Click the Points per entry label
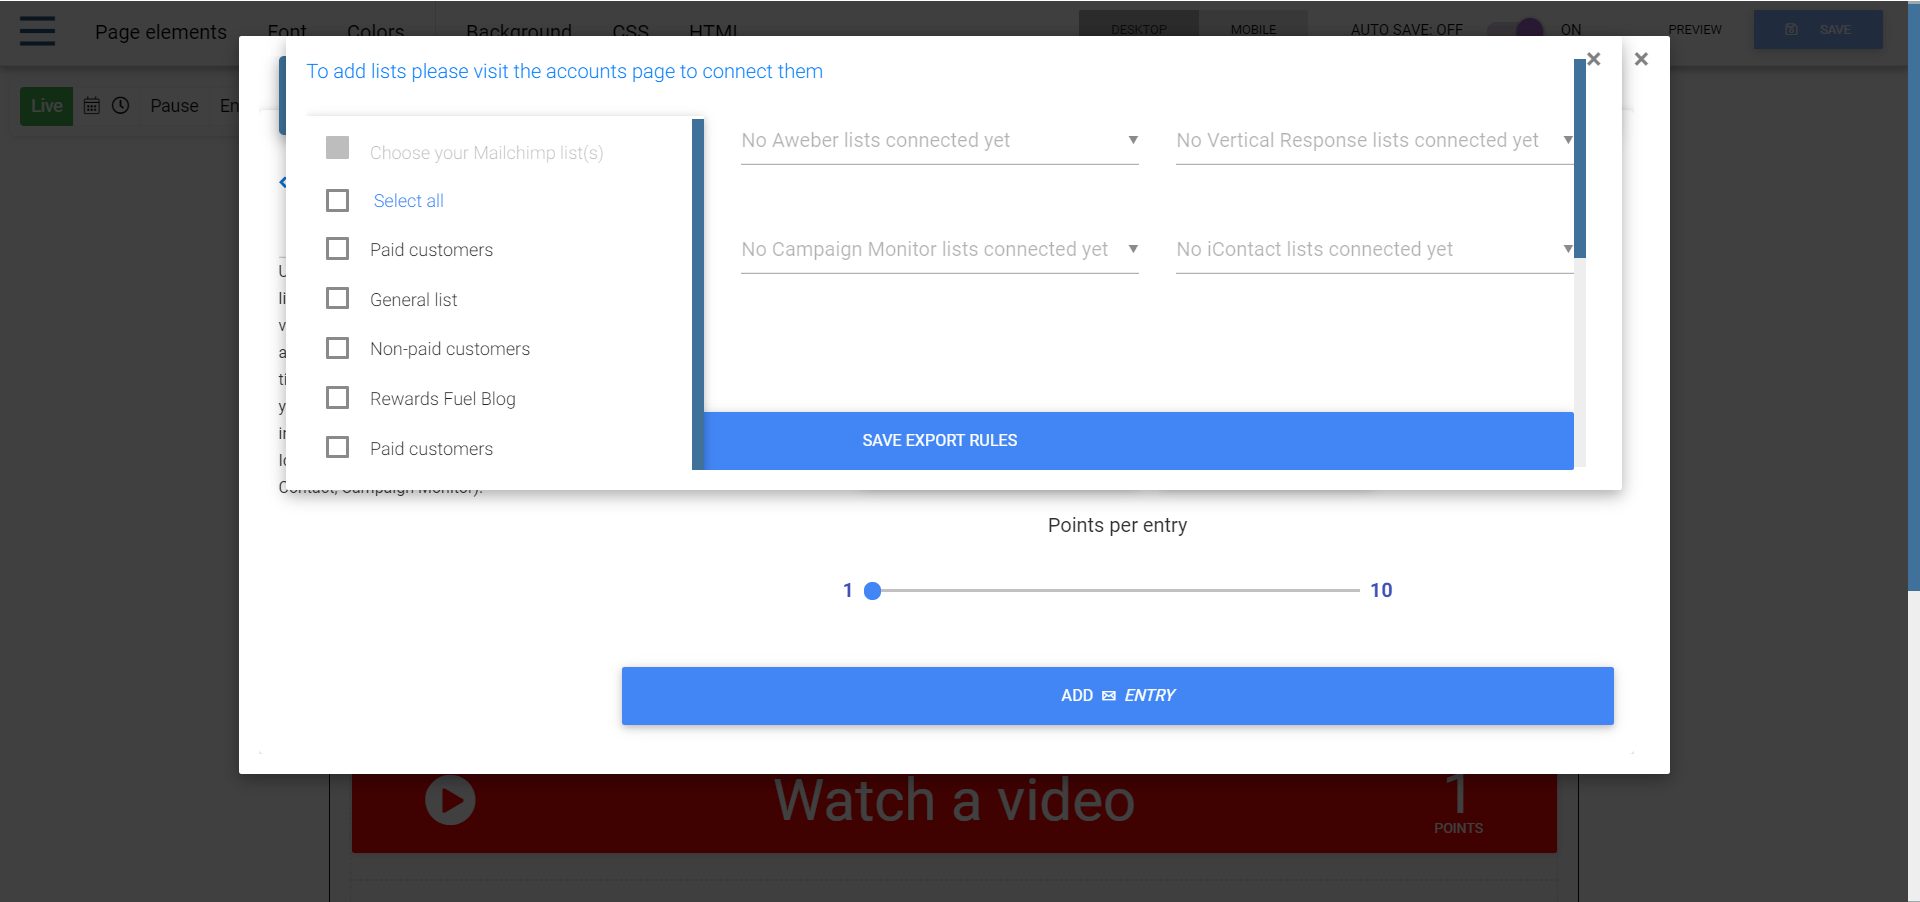This screenshot has height=902, width=1920. (x=1118, y=525)
